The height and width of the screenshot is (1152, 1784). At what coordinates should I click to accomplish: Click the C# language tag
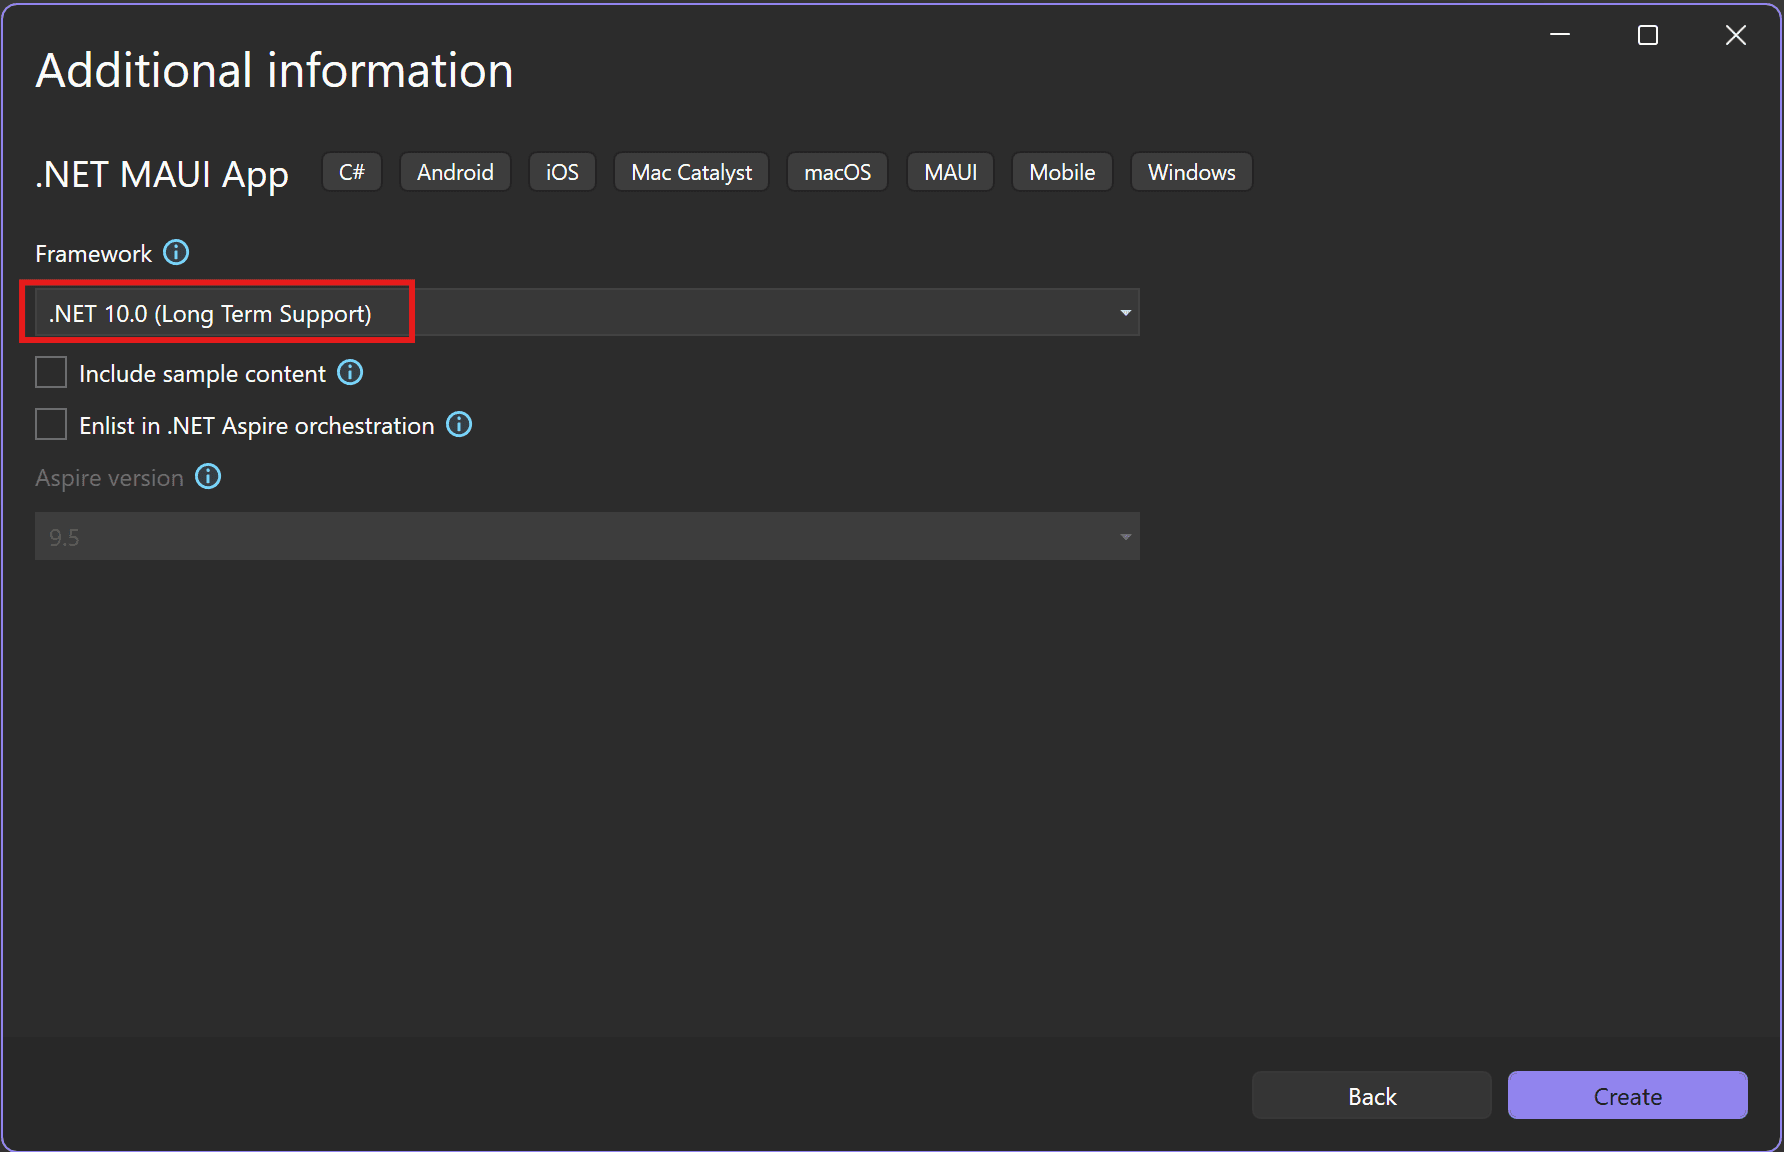pyautogui.click(x=352, y=172)
